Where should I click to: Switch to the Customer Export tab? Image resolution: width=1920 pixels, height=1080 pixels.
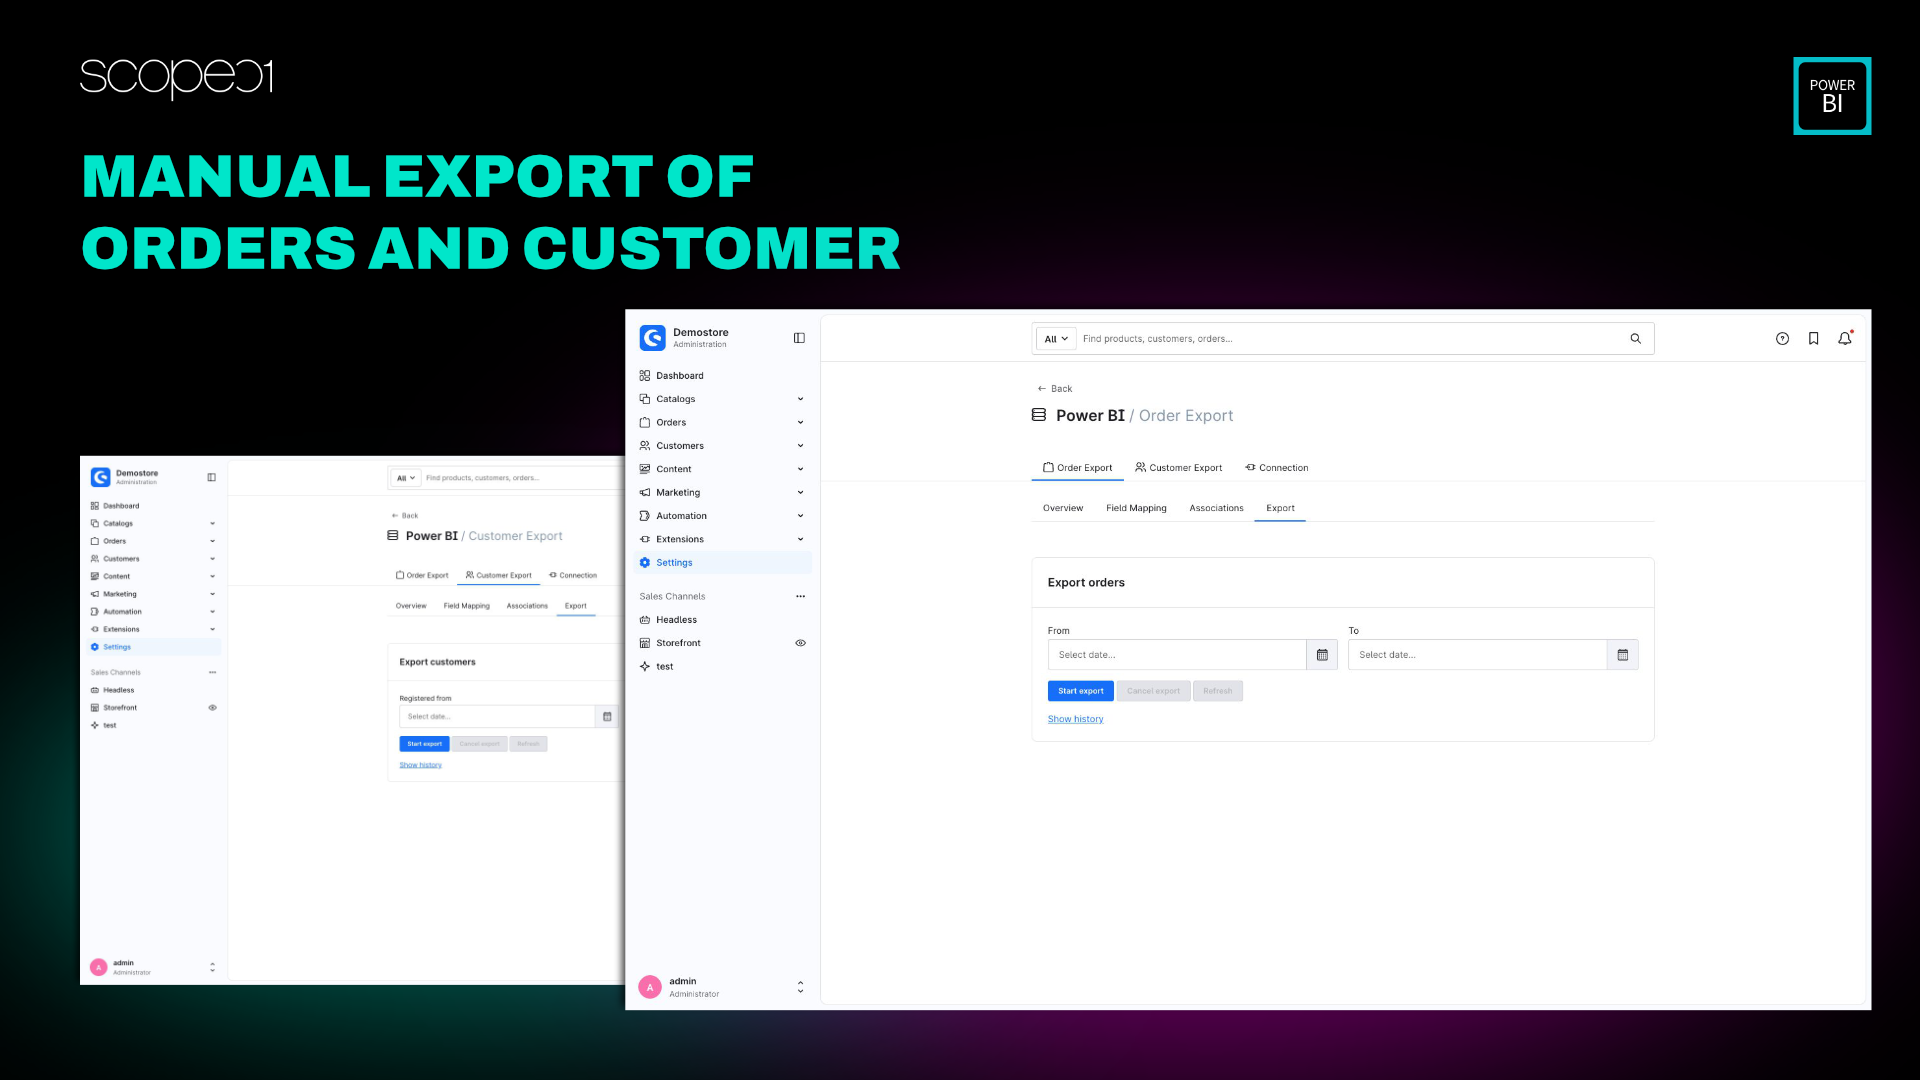tap(1178, 468)
